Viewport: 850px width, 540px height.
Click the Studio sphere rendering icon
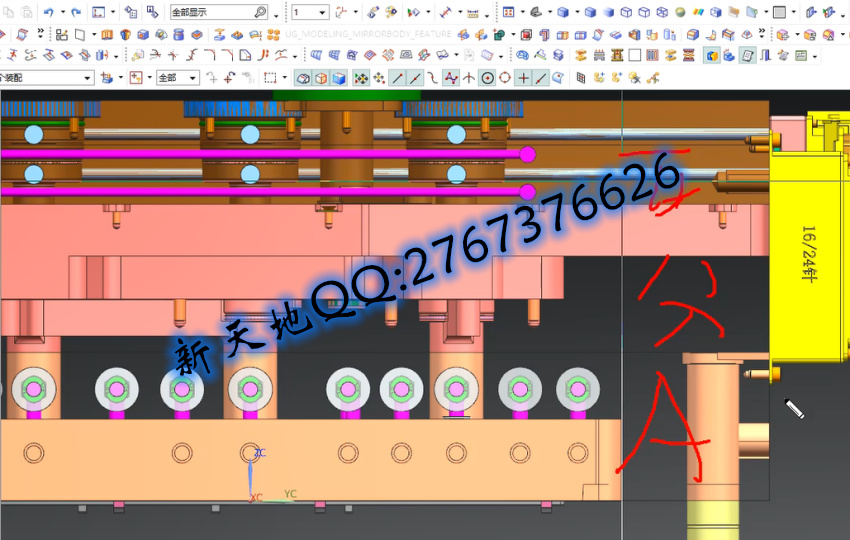[680, 13]
